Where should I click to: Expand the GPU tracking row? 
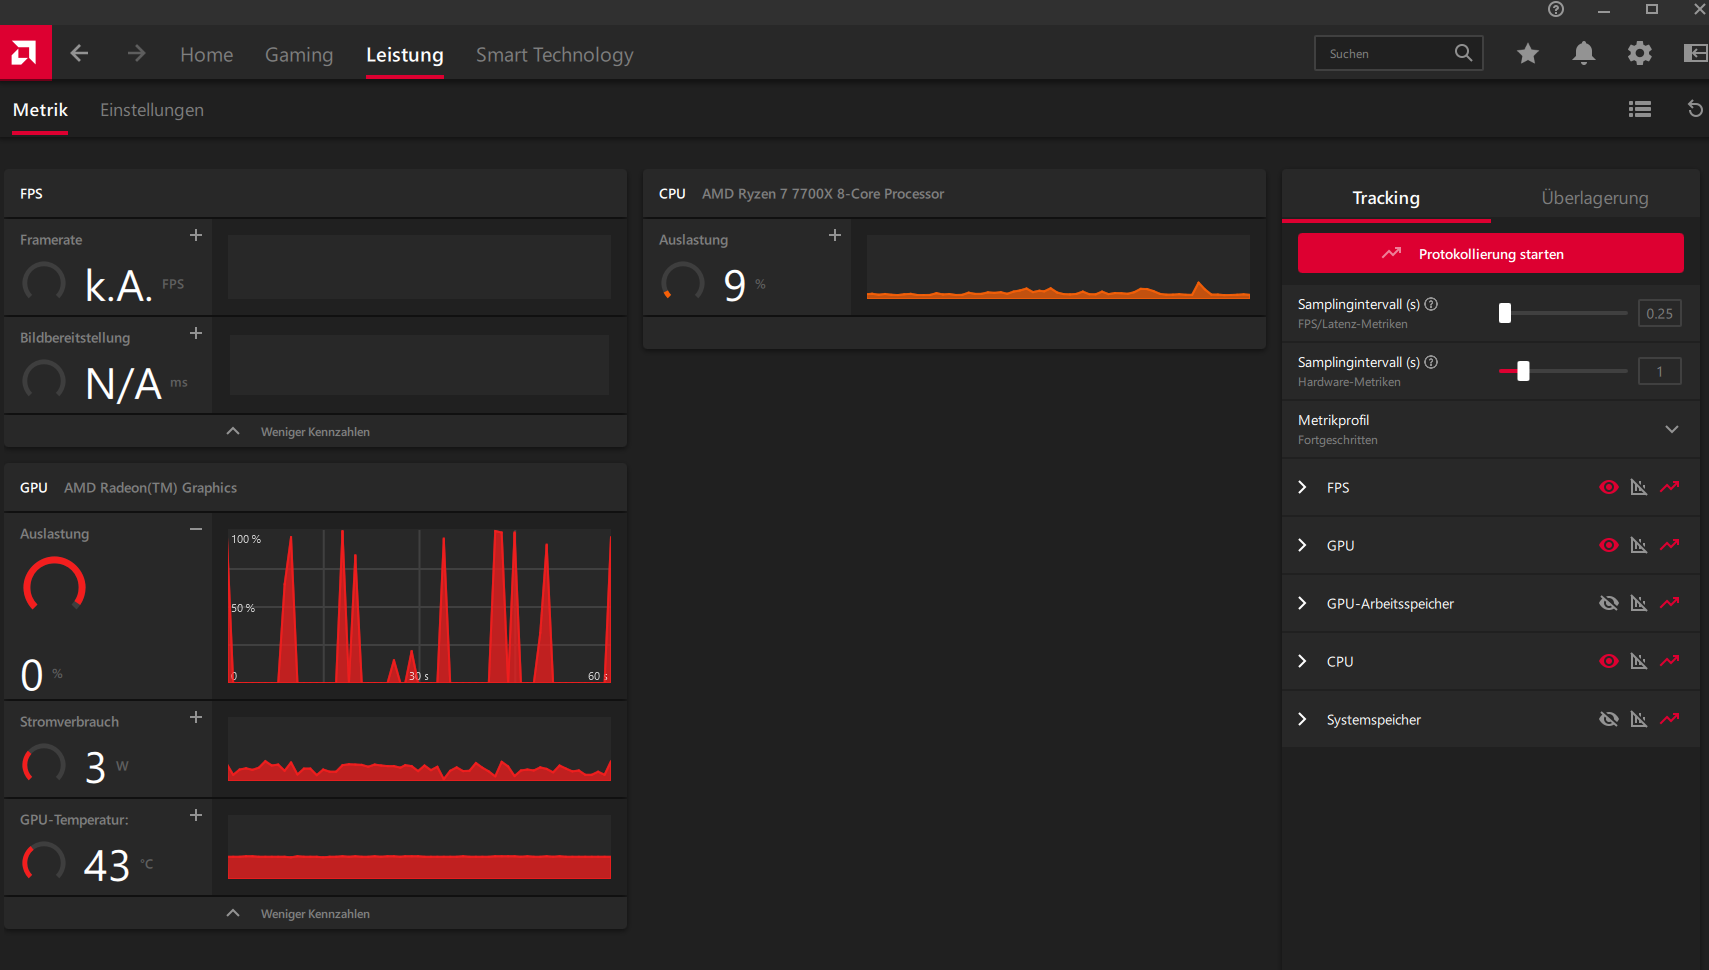pyautogui.click(x=1302, y=545)
